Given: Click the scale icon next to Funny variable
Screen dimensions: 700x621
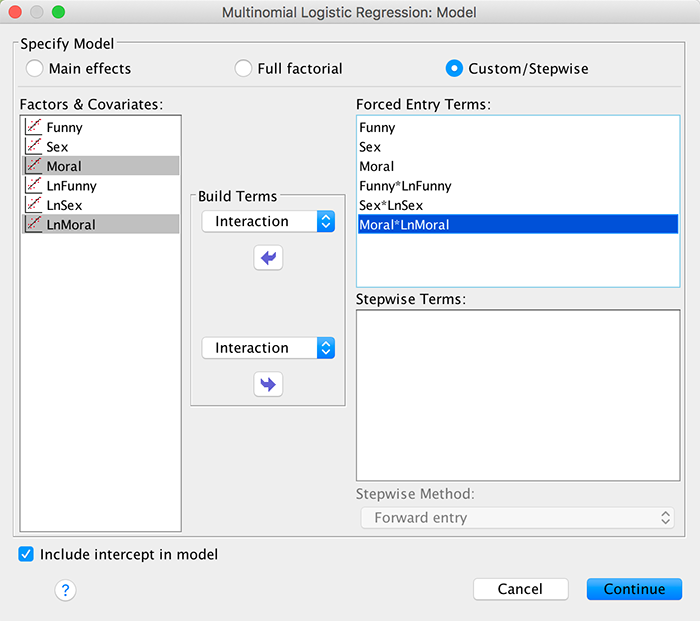Looking at the screenshot, I should [x=34, y=128].
